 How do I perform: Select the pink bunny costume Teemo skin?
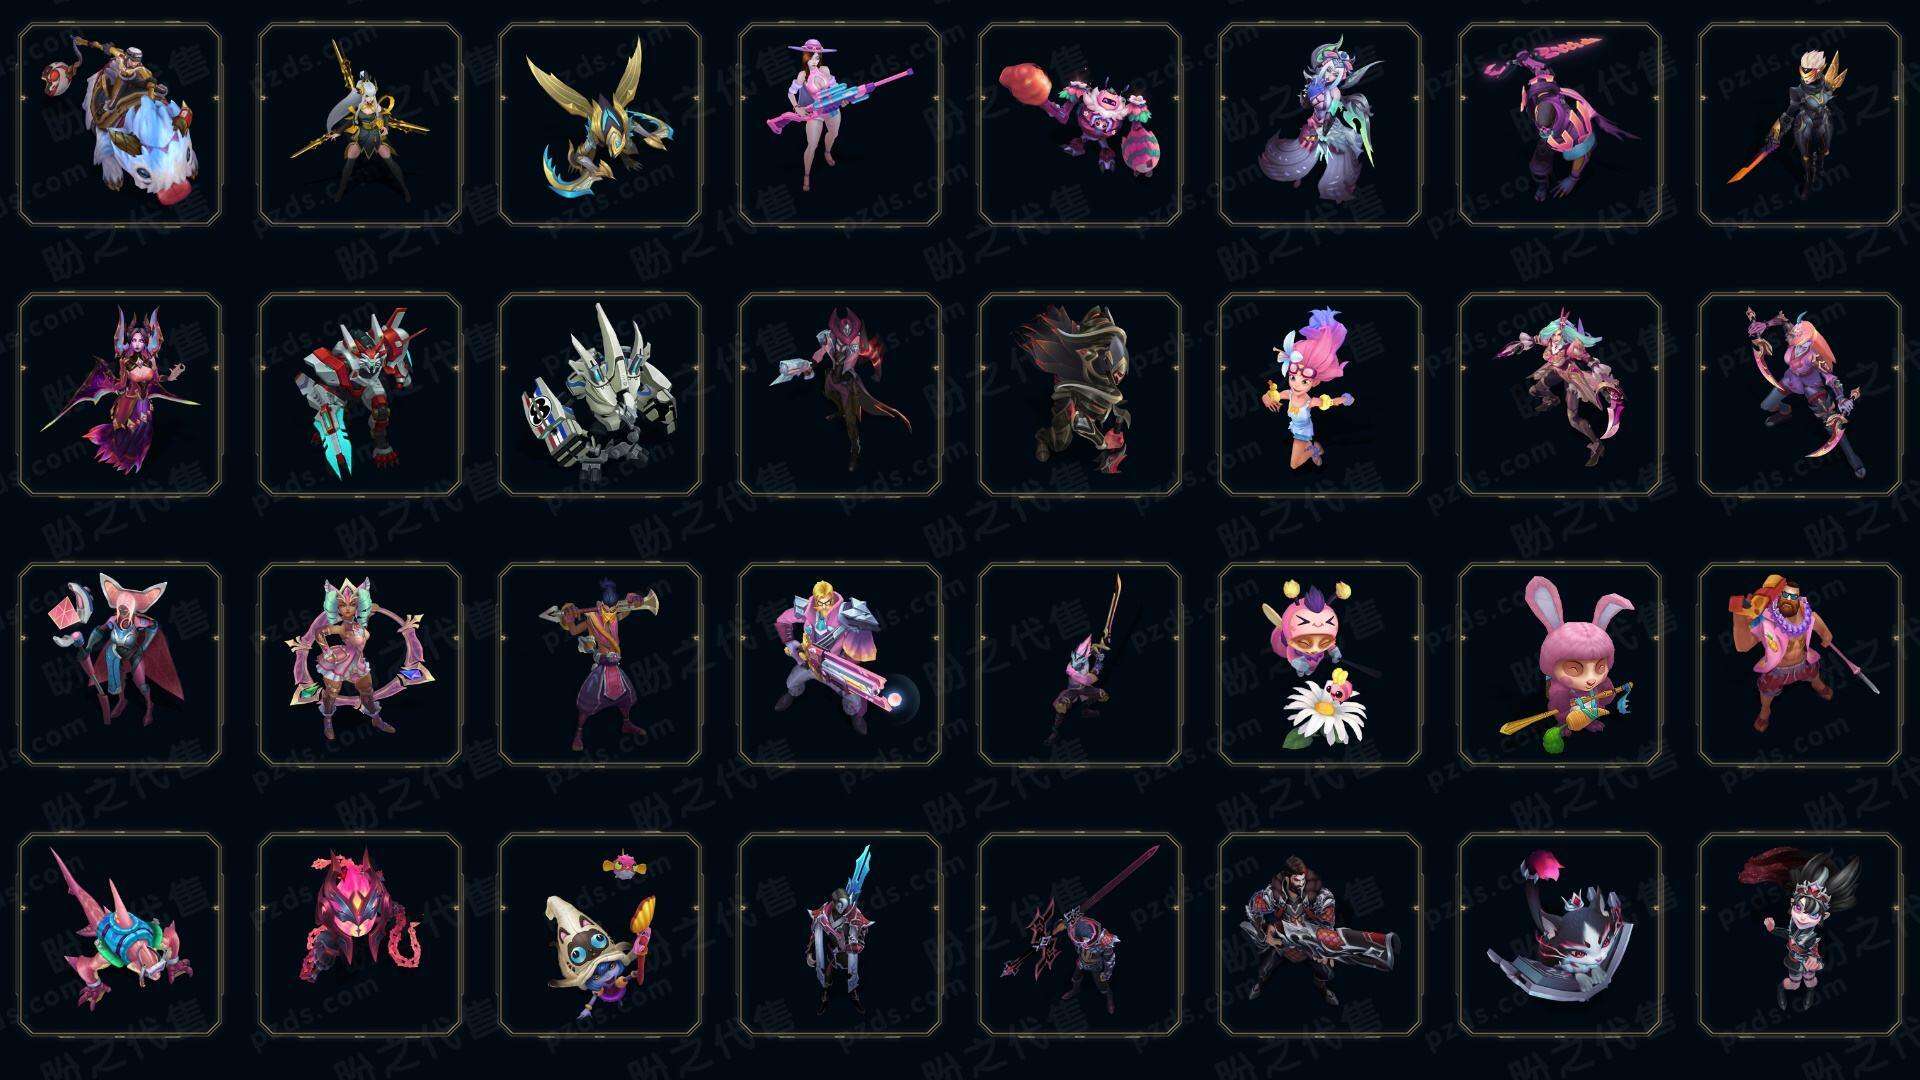click(x=1560, y=664)
